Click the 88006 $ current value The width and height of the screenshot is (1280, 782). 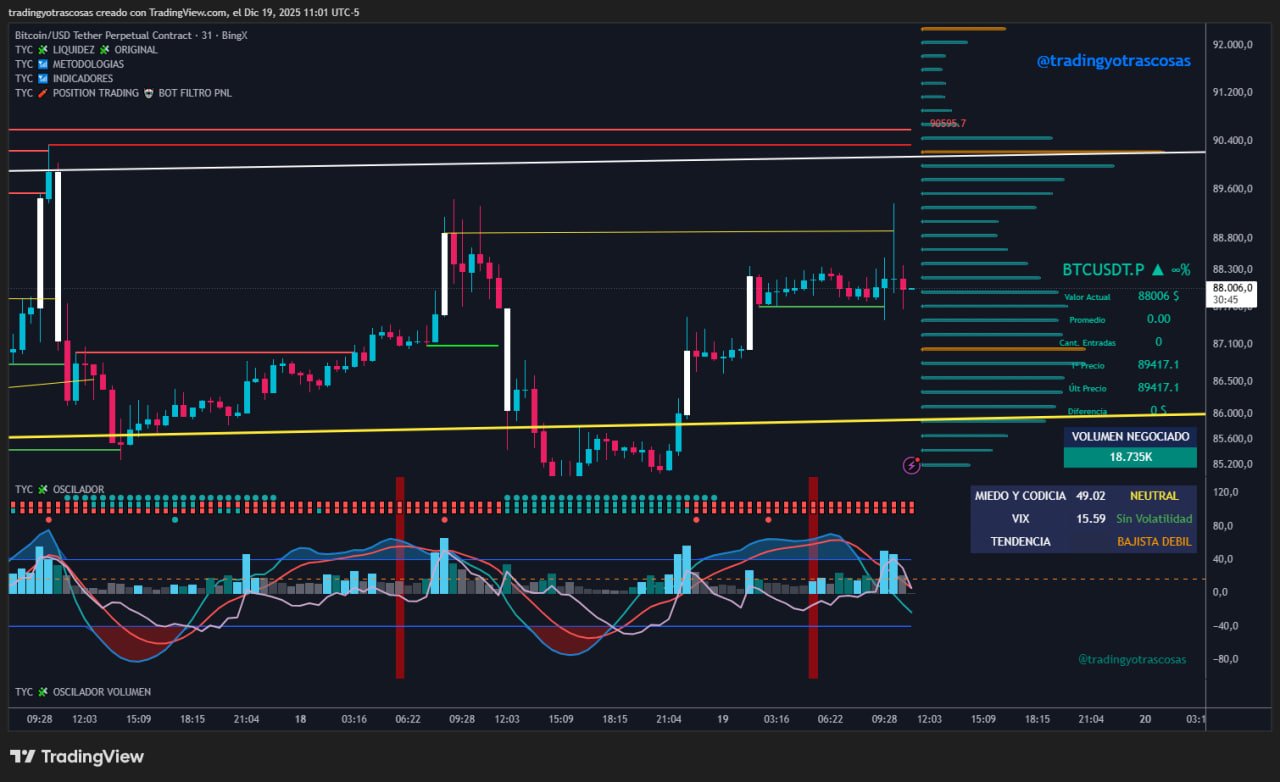(1158, 296)
